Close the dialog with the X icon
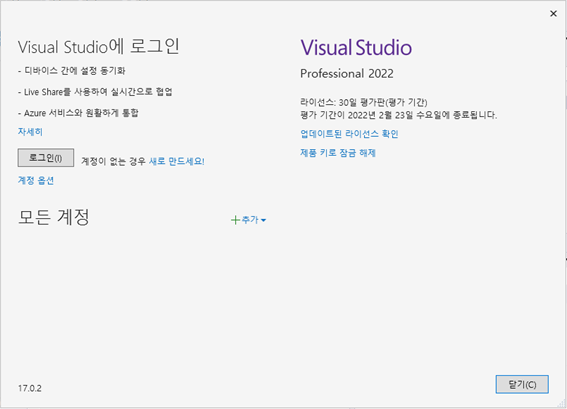The height and width of the screenshot is (409, 567). point(553,14)
